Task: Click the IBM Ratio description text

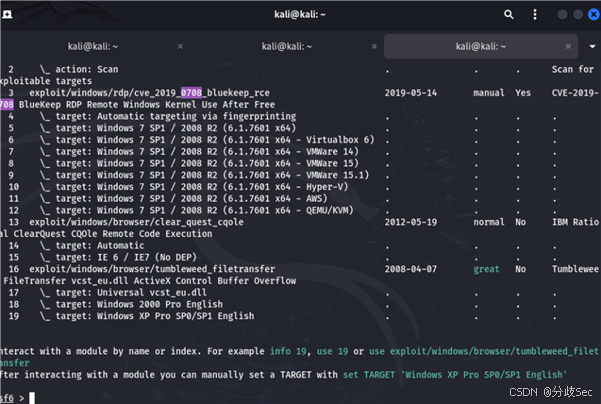Action: [575, 222]
